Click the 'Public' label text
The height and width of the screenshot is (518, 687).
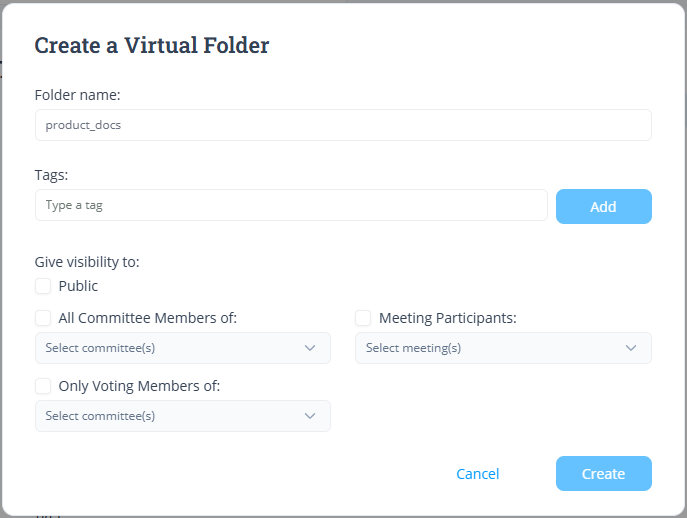[78, 286]
